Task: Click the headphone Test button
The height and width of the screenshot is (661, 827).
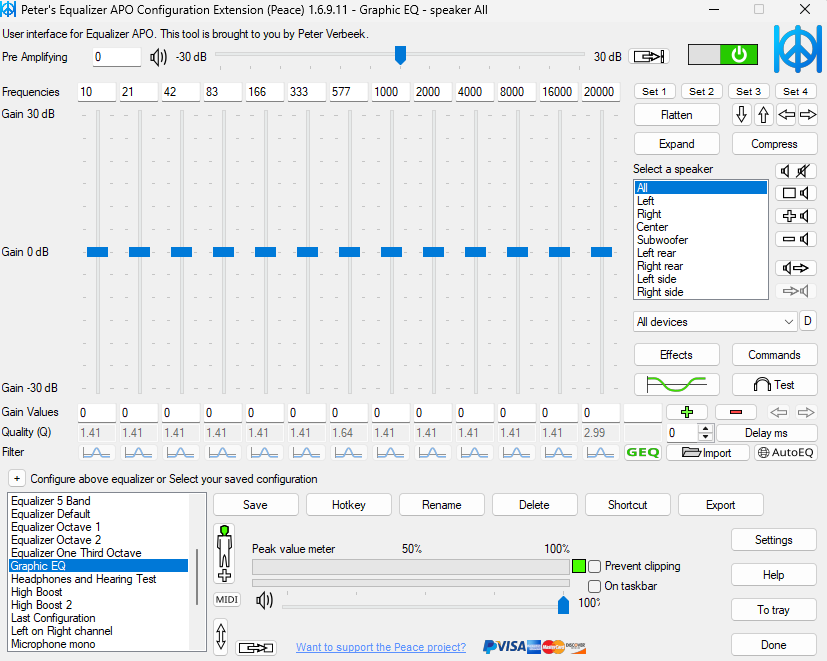Action: 774,385
